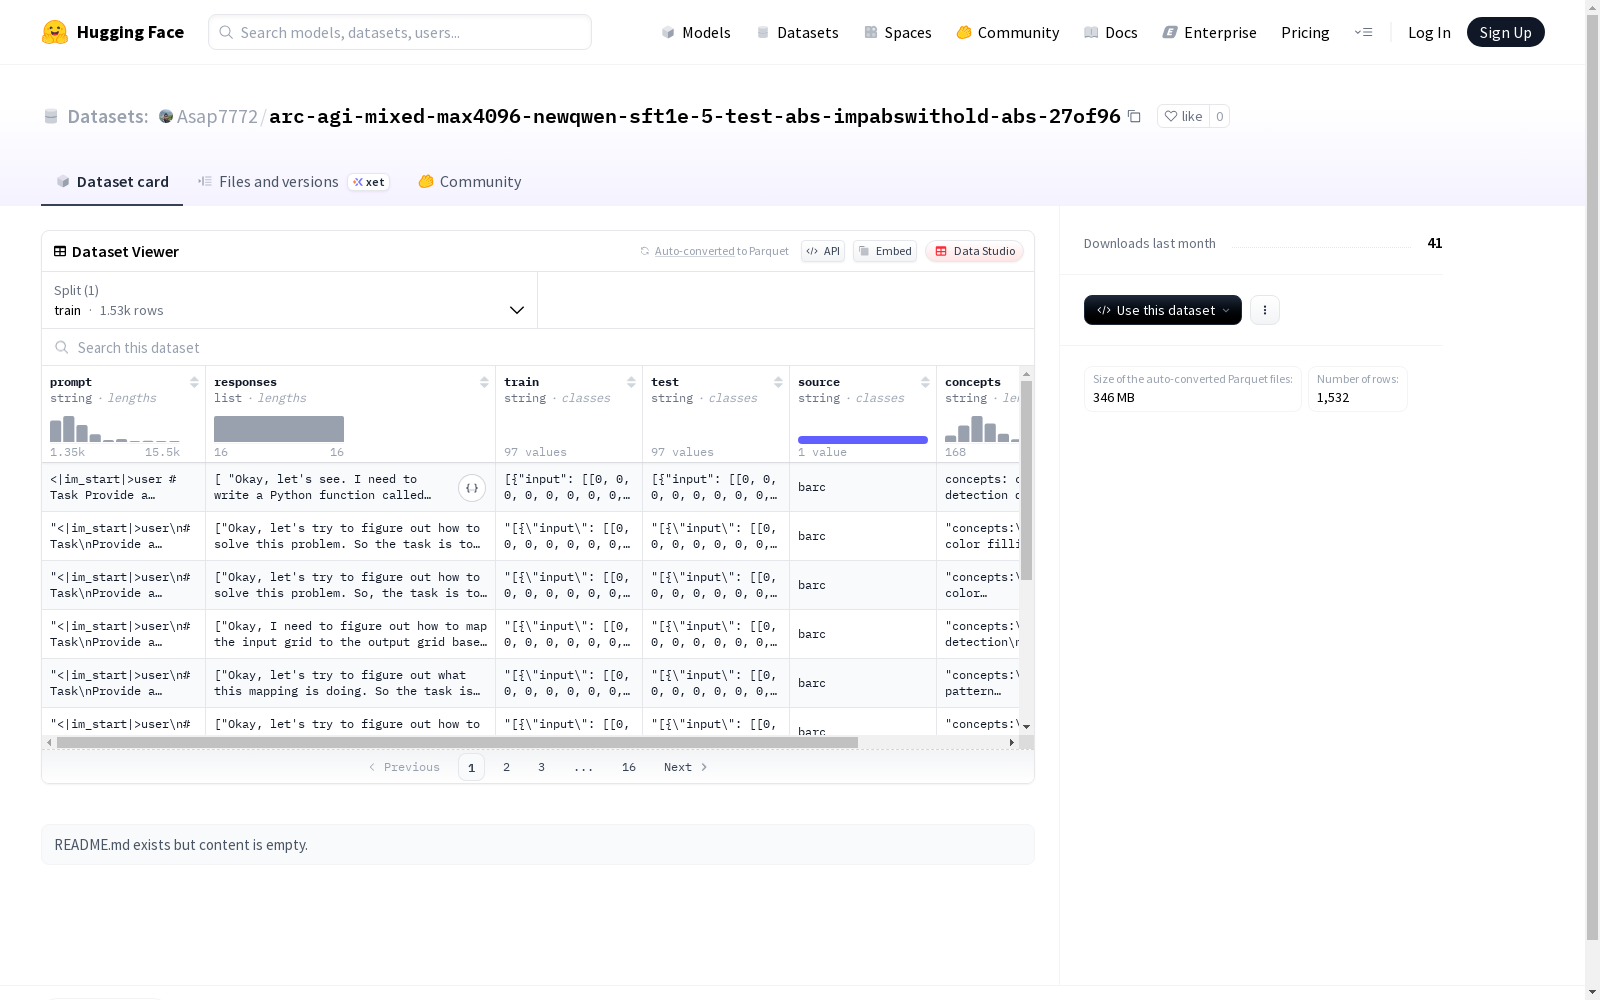Focus the Search this dataset field
Viewport: 1600px width, 1000px height.
[538, 347]
